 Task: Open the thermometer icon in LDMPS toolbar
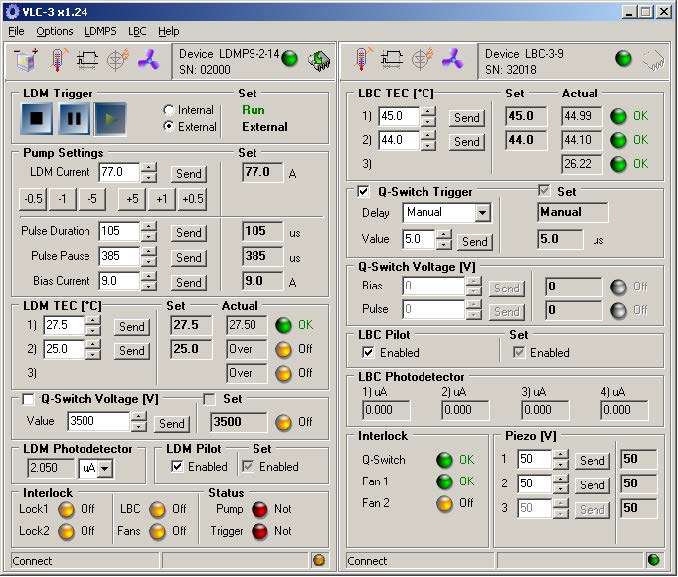click(59, 60)
